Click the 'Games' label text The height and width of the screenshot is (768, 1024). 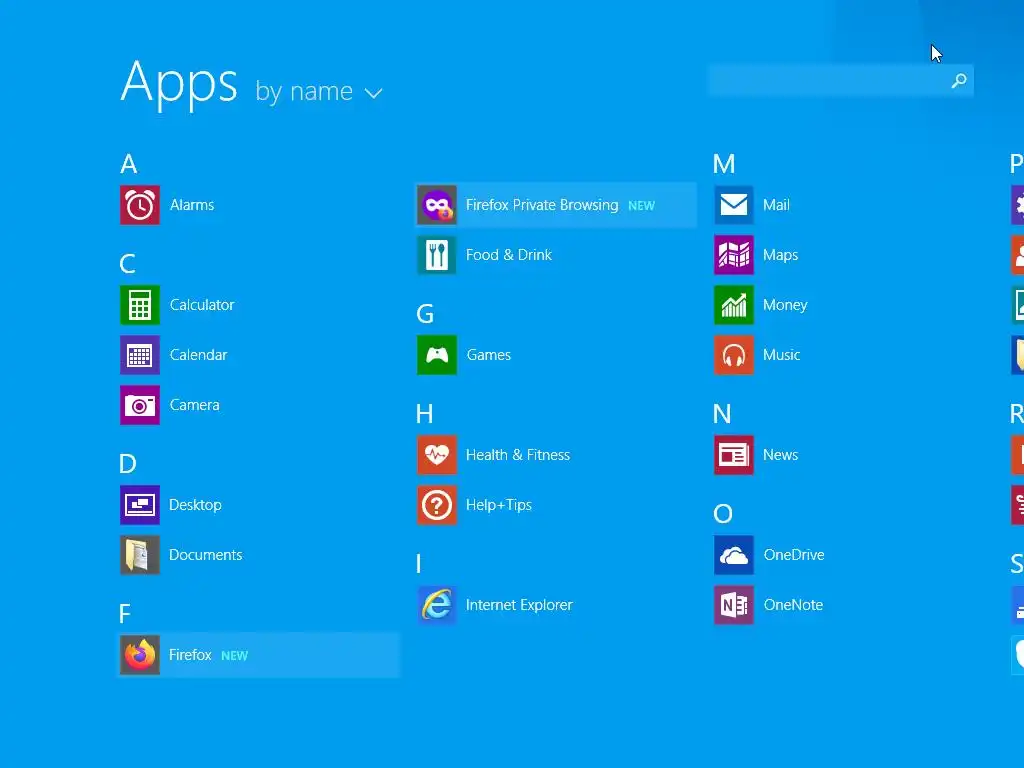488,355
